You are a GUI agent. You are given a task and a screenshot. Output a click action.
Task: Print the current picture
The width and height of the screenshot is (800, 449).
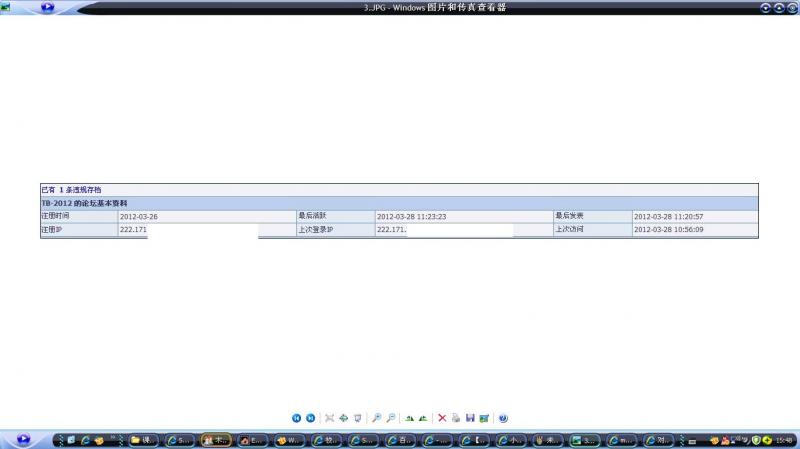[456, 418]
